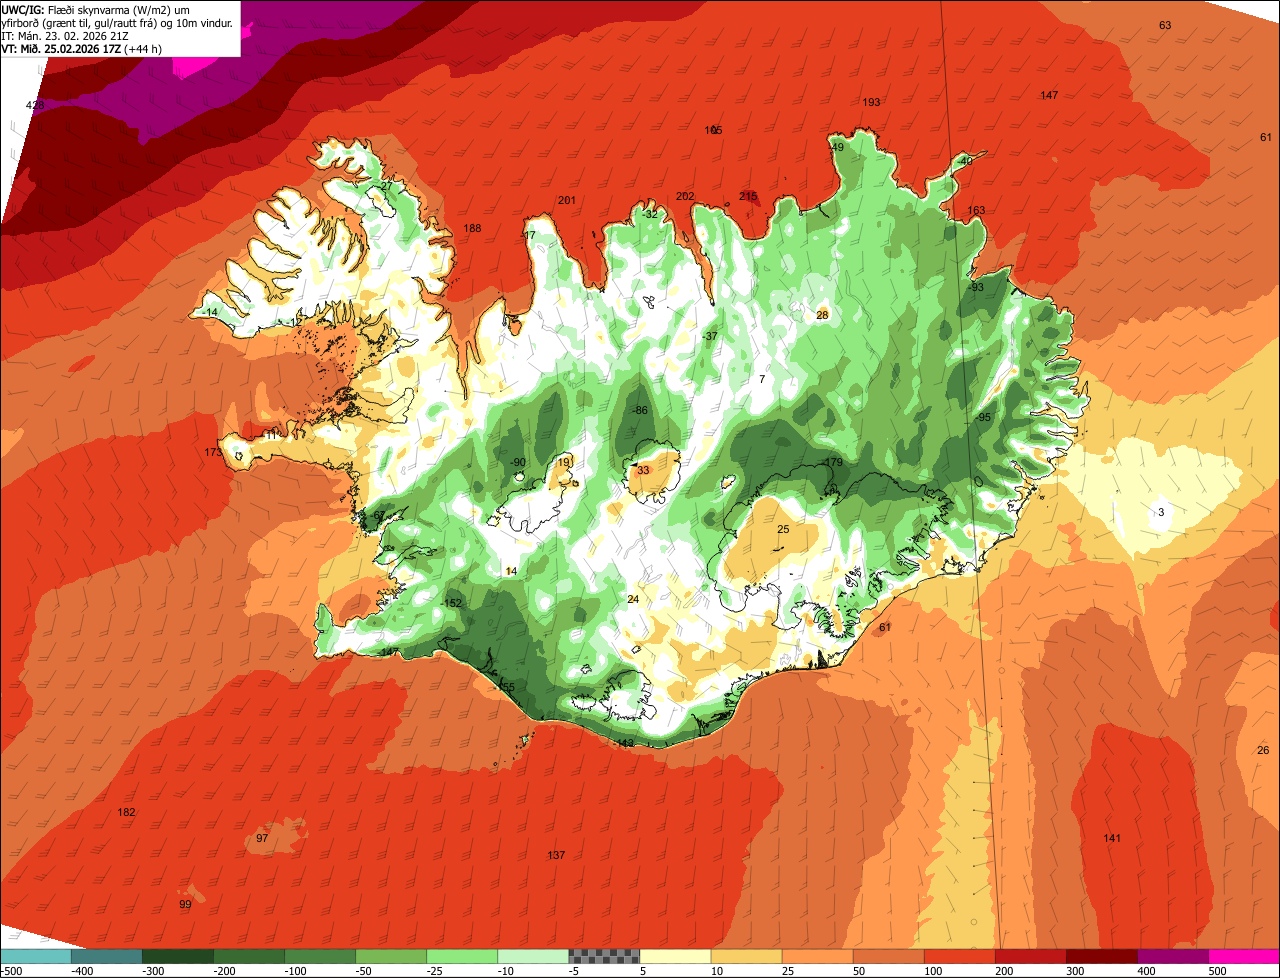Click the '19' value on the map
Image resolution: width=1280 pixels, height=978 pixels.
click(x=564, y=462)
